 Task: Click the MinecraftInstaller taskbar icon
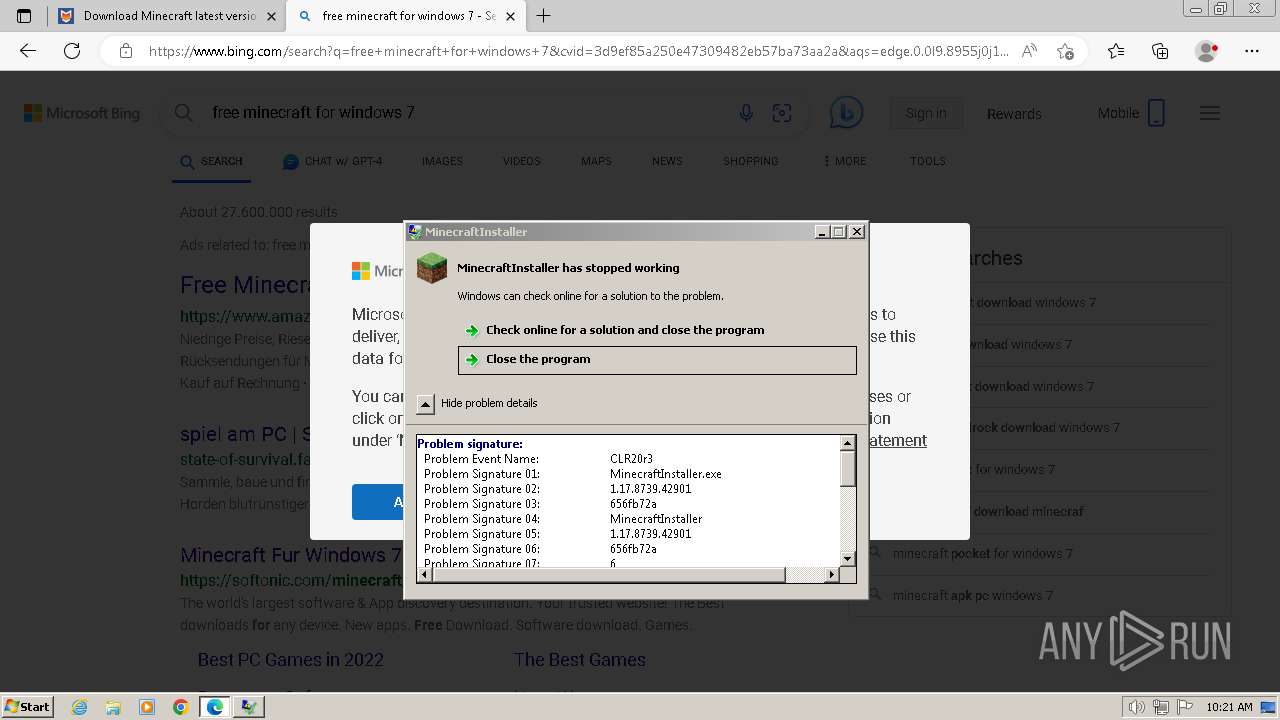(249, 707)
